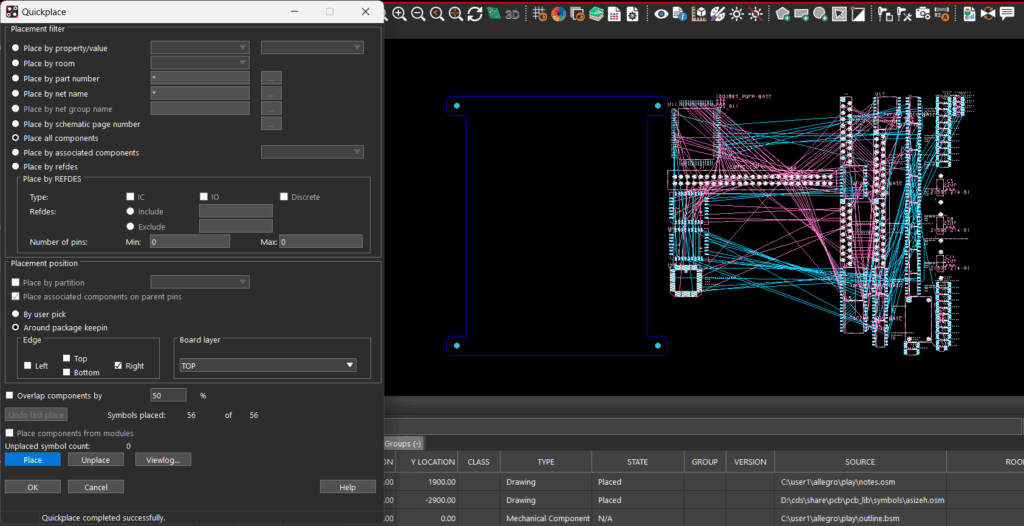The height and width of the screenshot is (526, 1024).
Task: Open the Board layer TOP dropdown
Action: (267, 366)
